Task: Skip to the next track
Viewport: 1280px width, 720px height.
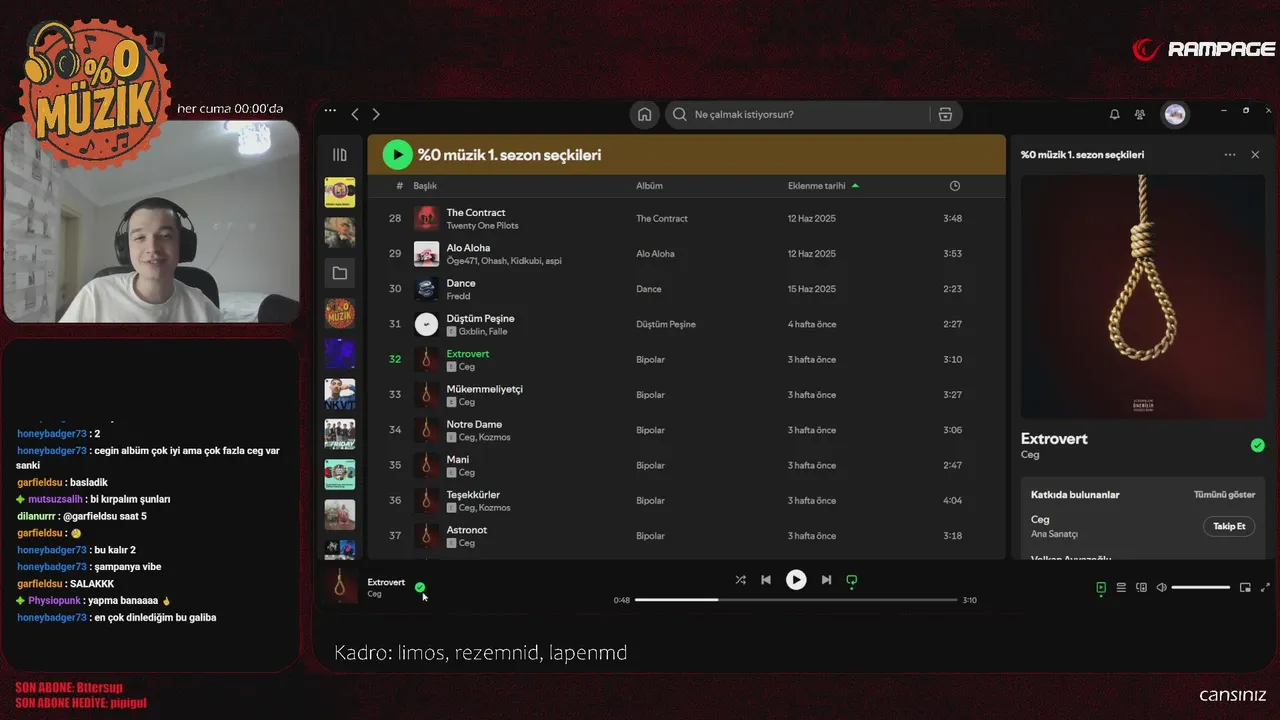Action: click(826, 580)
